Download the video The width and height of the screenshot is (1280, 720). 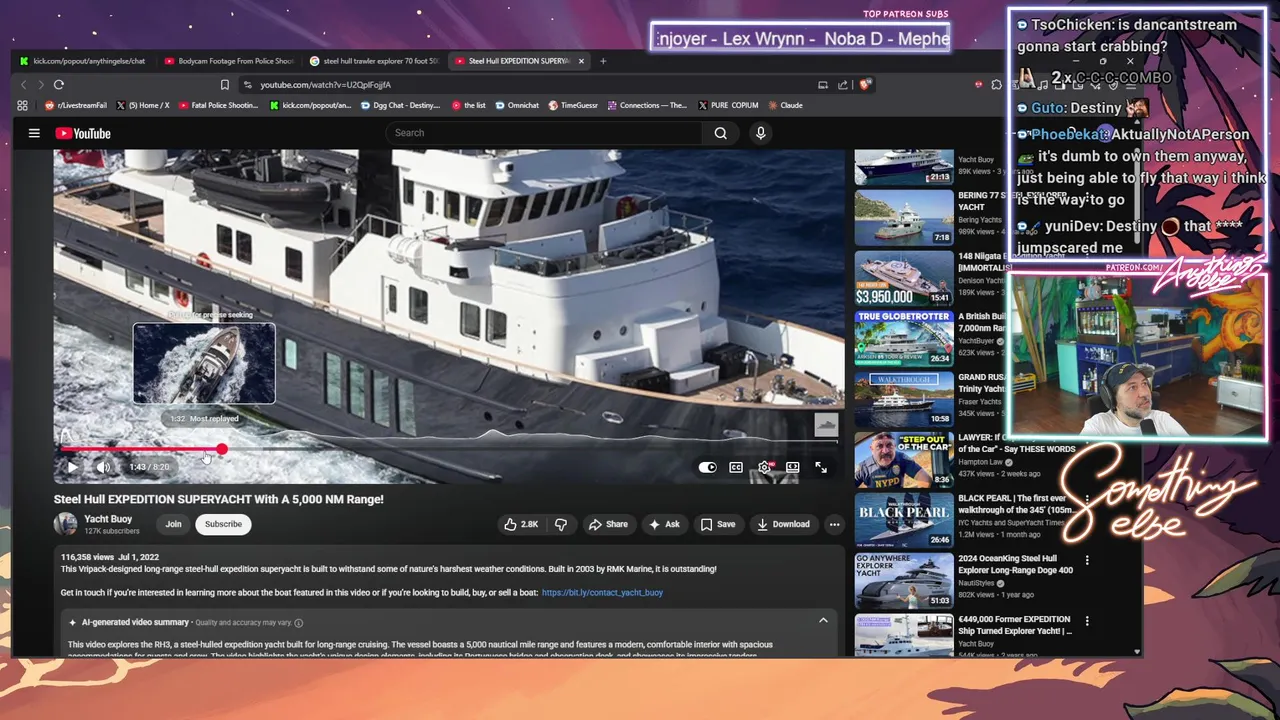tap(783, 524)
